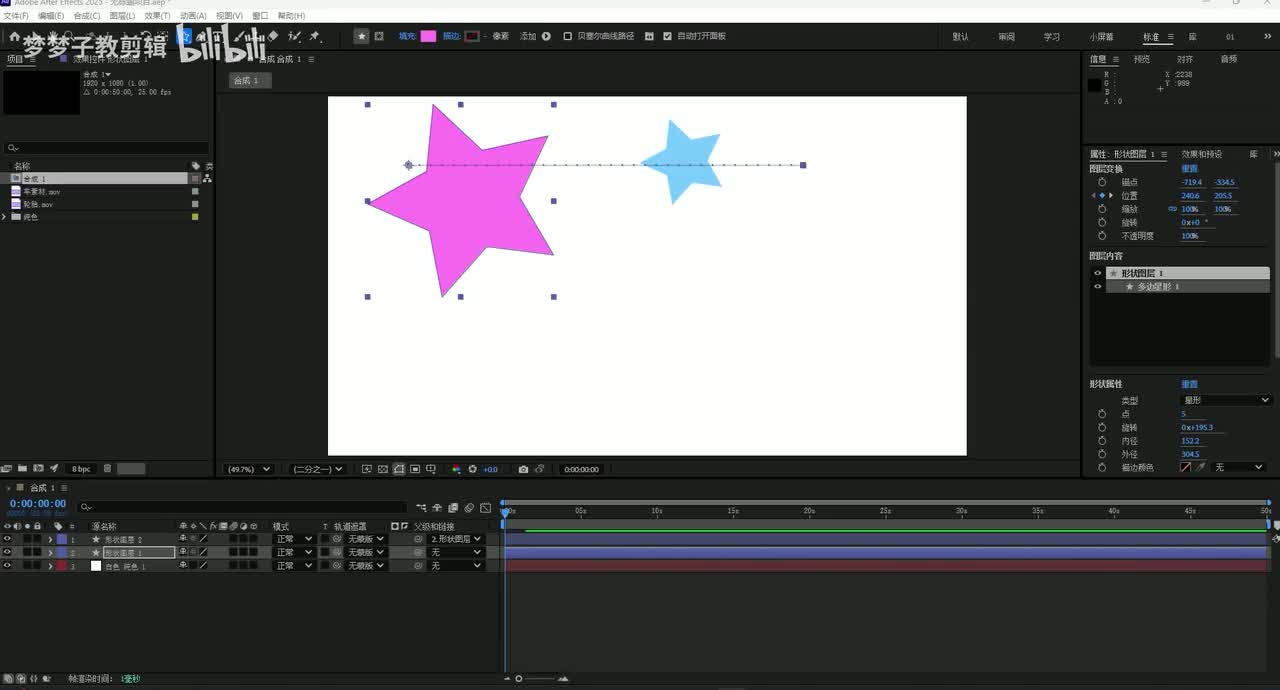Click the Add (添加) play-arrow button
The height and width of the screenshot is (690, 1280).
[x=546, y=36]
